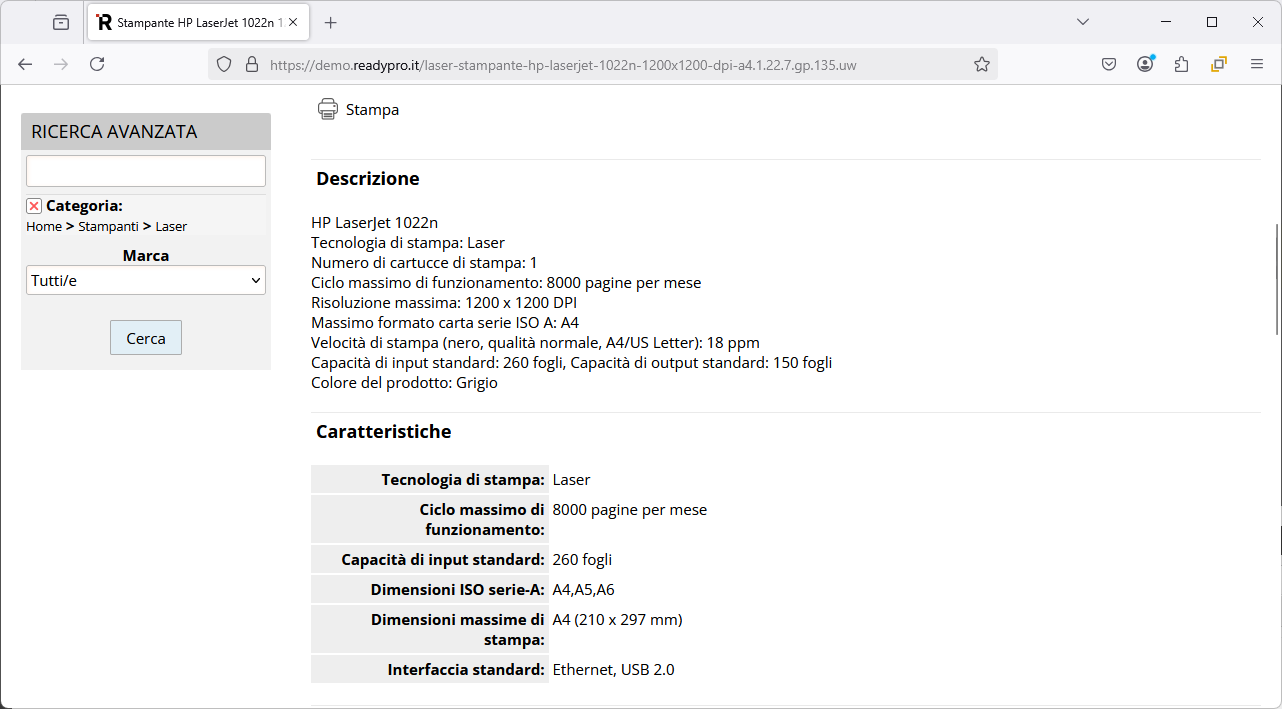
Task: Open the Extensions puzzle icon
Action: (1182, 64)
